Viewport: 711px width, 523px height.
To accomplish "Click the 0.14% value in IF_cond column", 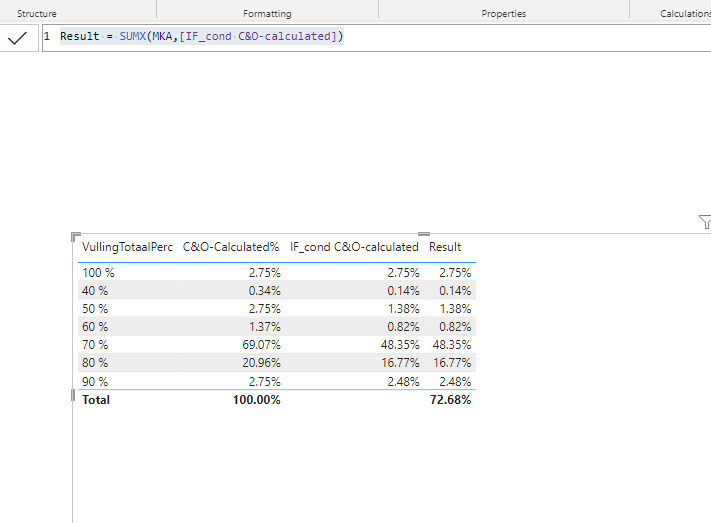I will point(403,291).
